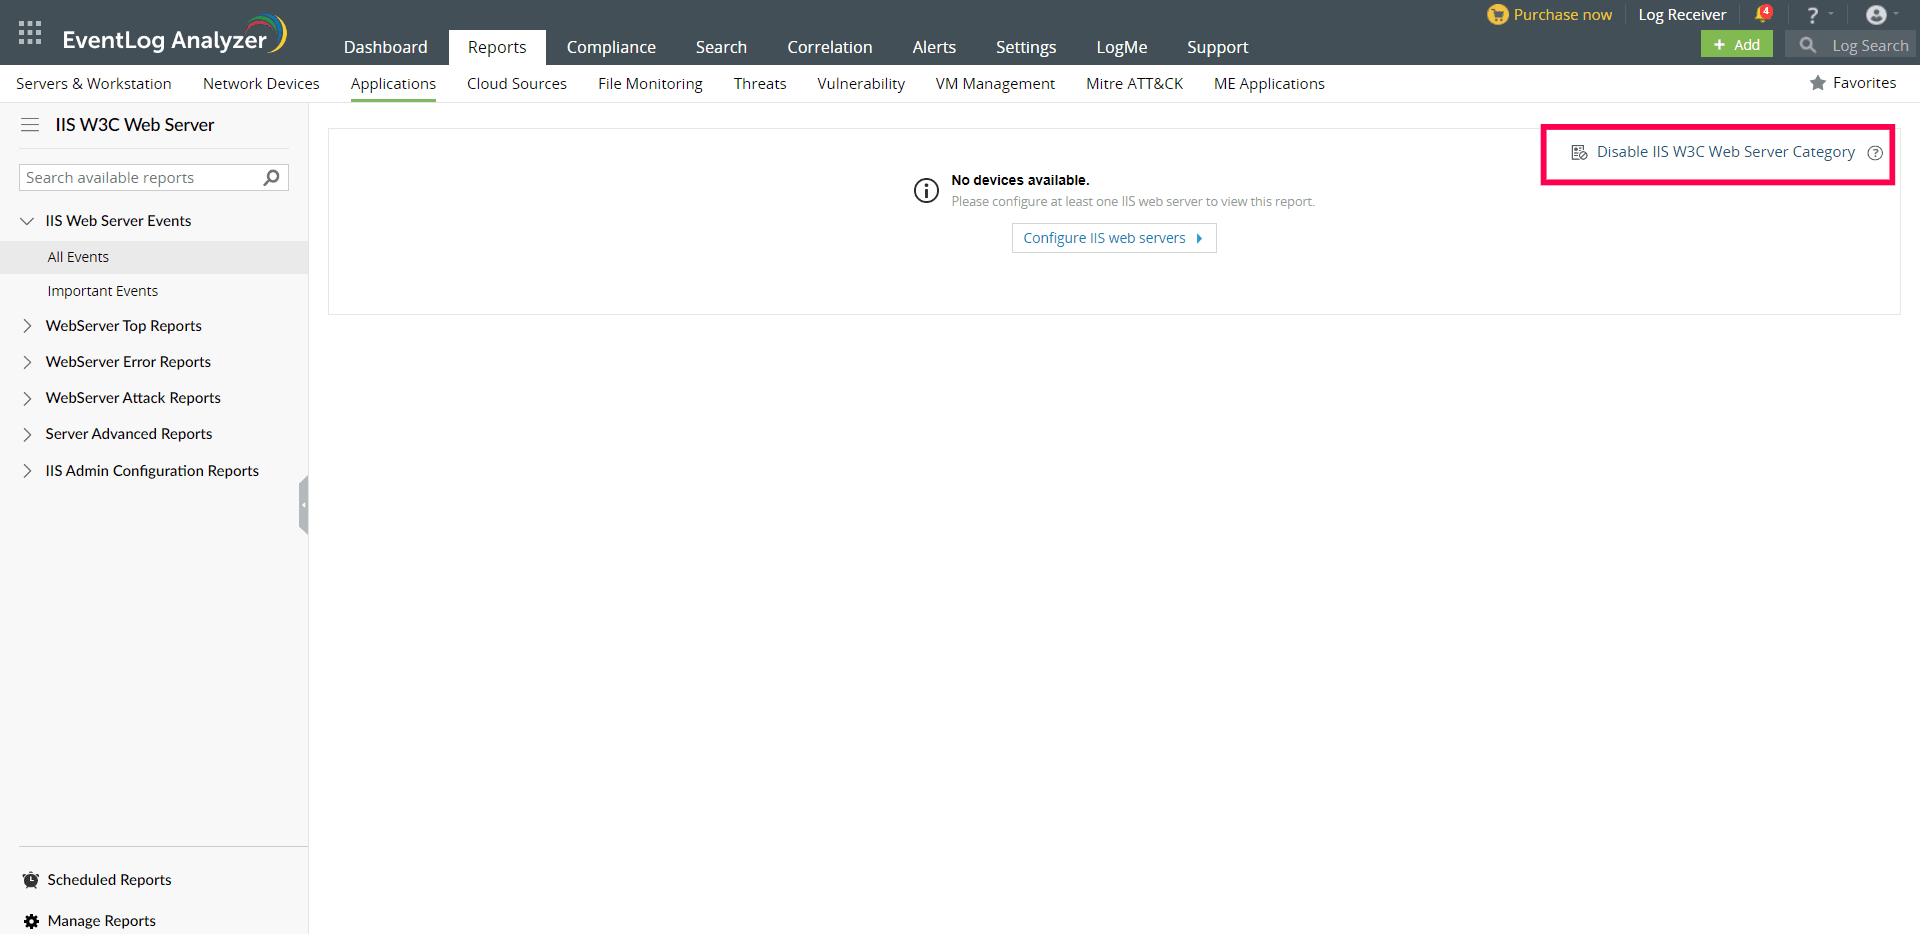Go to the Support tab
Screen dimensions: 1920x934
tap(1217, 47)
